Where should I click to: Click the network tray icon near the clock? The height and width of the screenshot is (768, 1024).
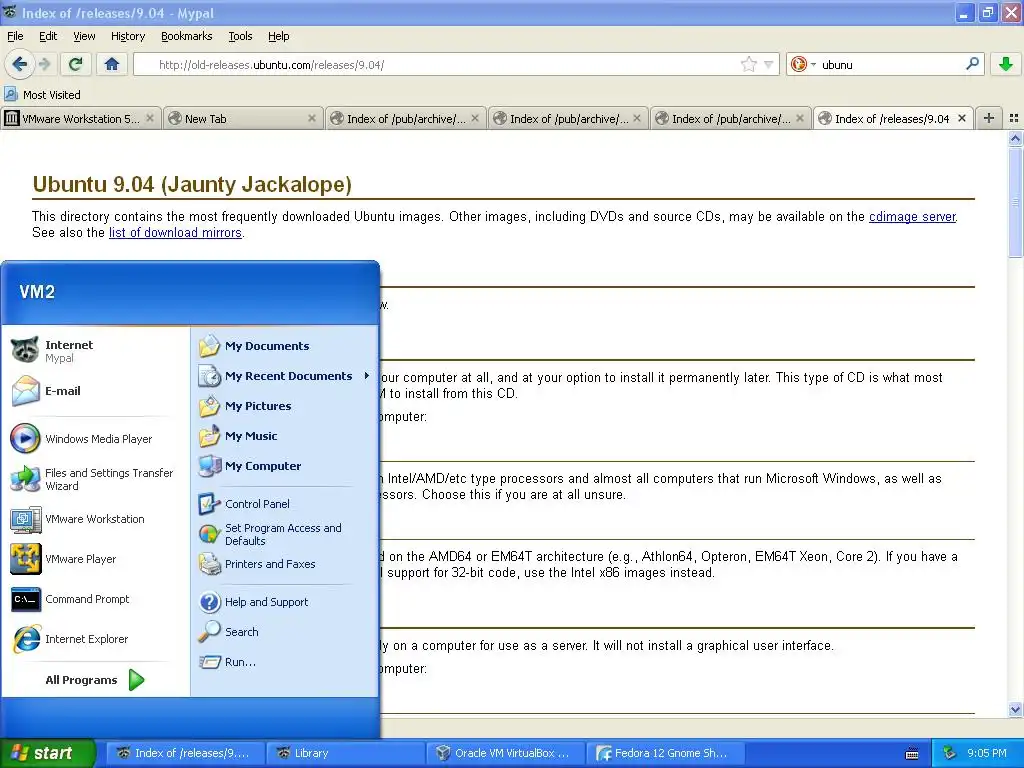[x=950, y=753]
